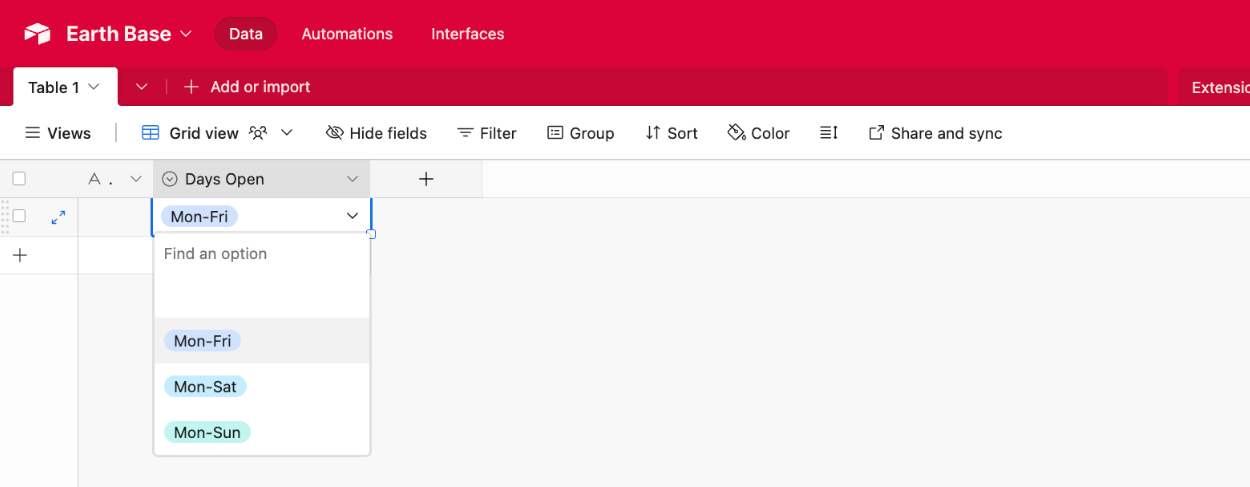Add a new field with plus
Screen dimensions: 1250x487
[x=426, y=179]
